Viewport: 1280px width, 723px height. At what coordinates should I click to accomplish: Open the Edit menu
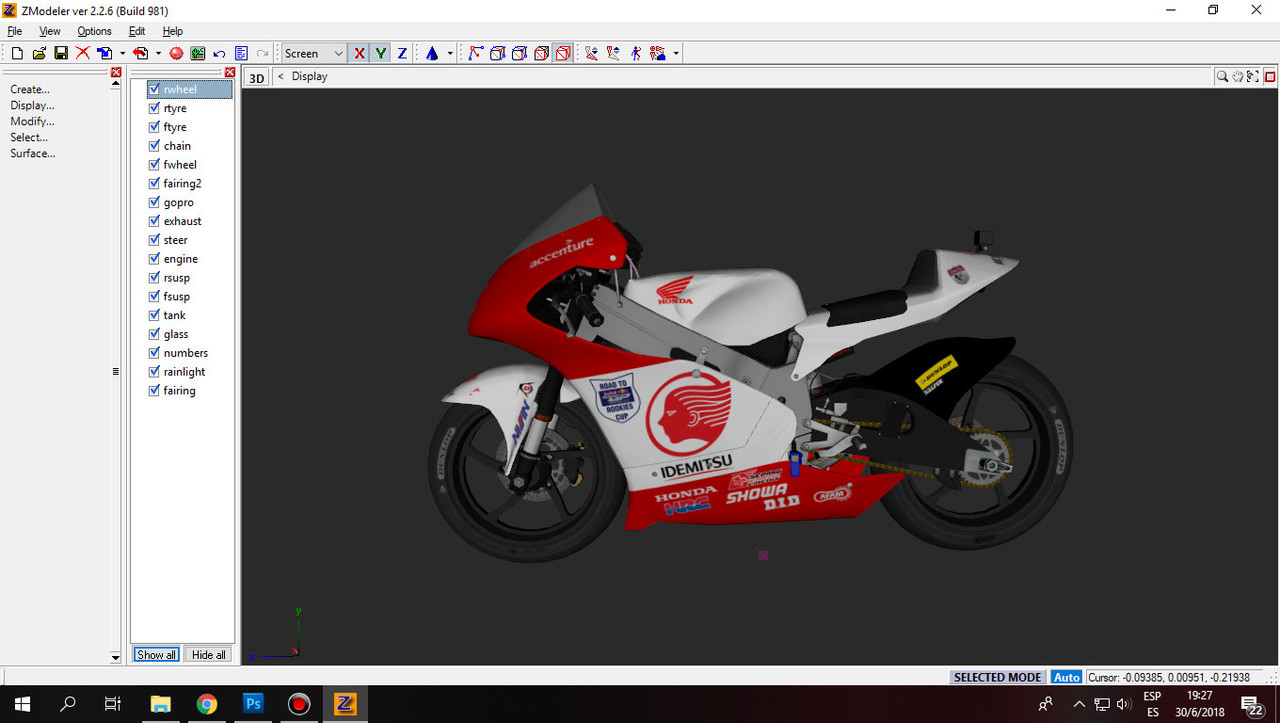coord(137,31)
